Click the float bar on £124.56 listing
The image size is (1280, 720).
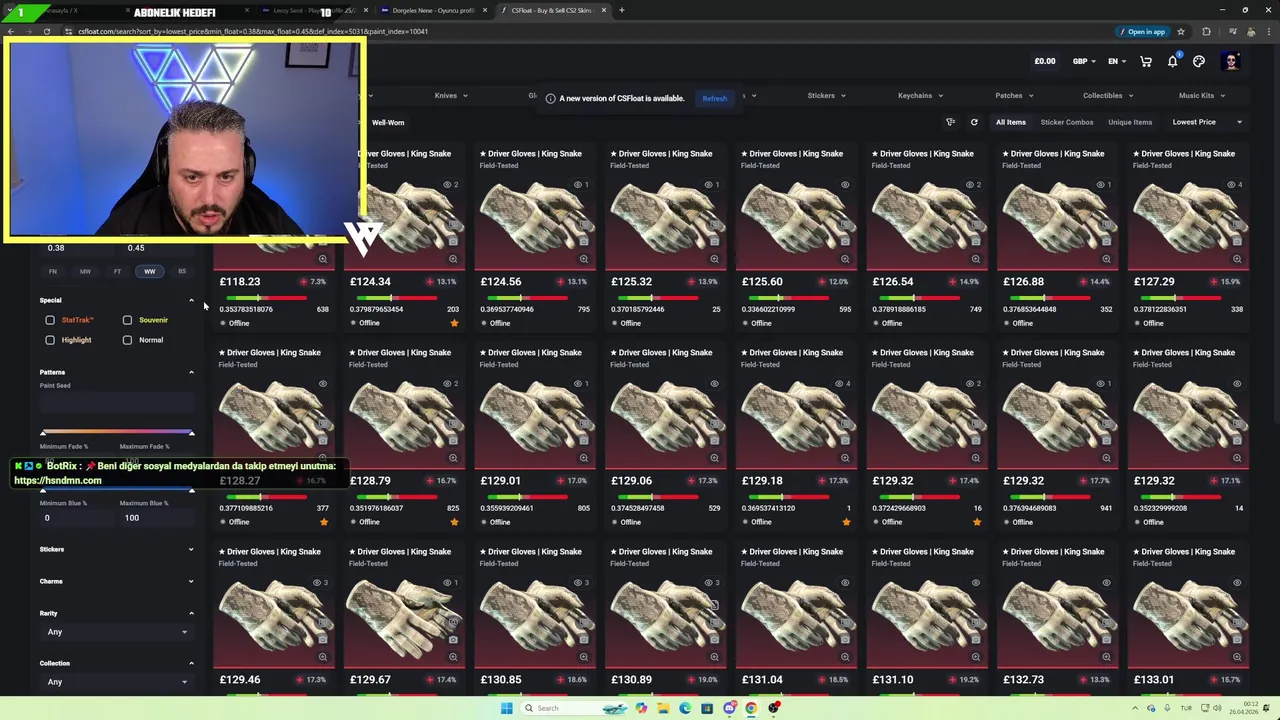click(527, 298)
